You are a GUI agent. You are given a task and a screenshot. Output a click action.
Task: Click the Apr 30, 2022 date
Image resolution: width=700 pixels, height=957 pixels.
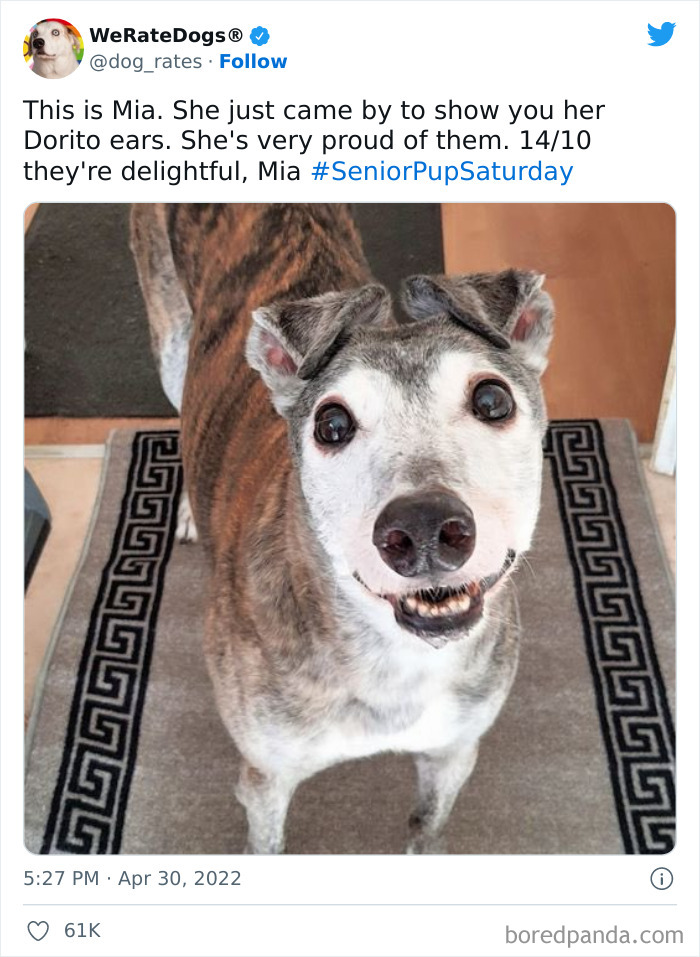(x=179, y=878)
